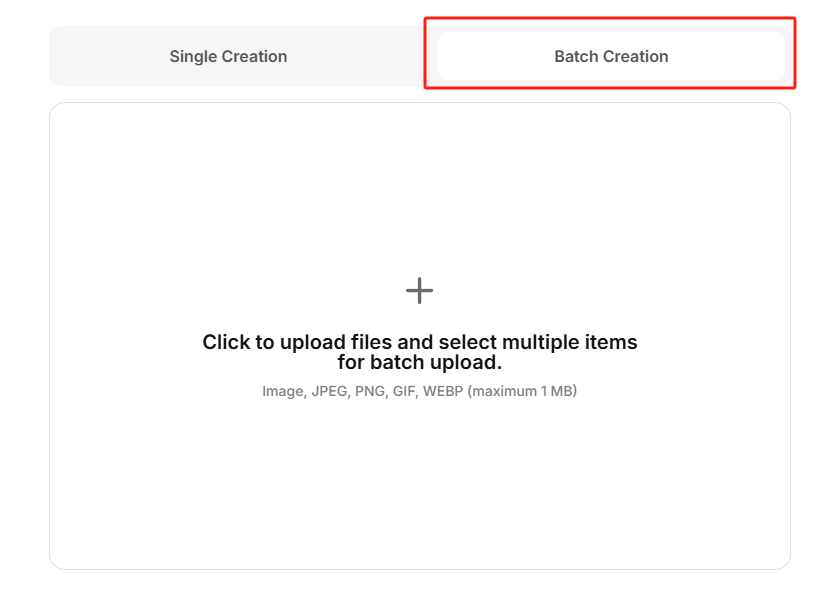Click the plus icon in upload area
This screenshot has height=592, width=837.
pos(419,291)
